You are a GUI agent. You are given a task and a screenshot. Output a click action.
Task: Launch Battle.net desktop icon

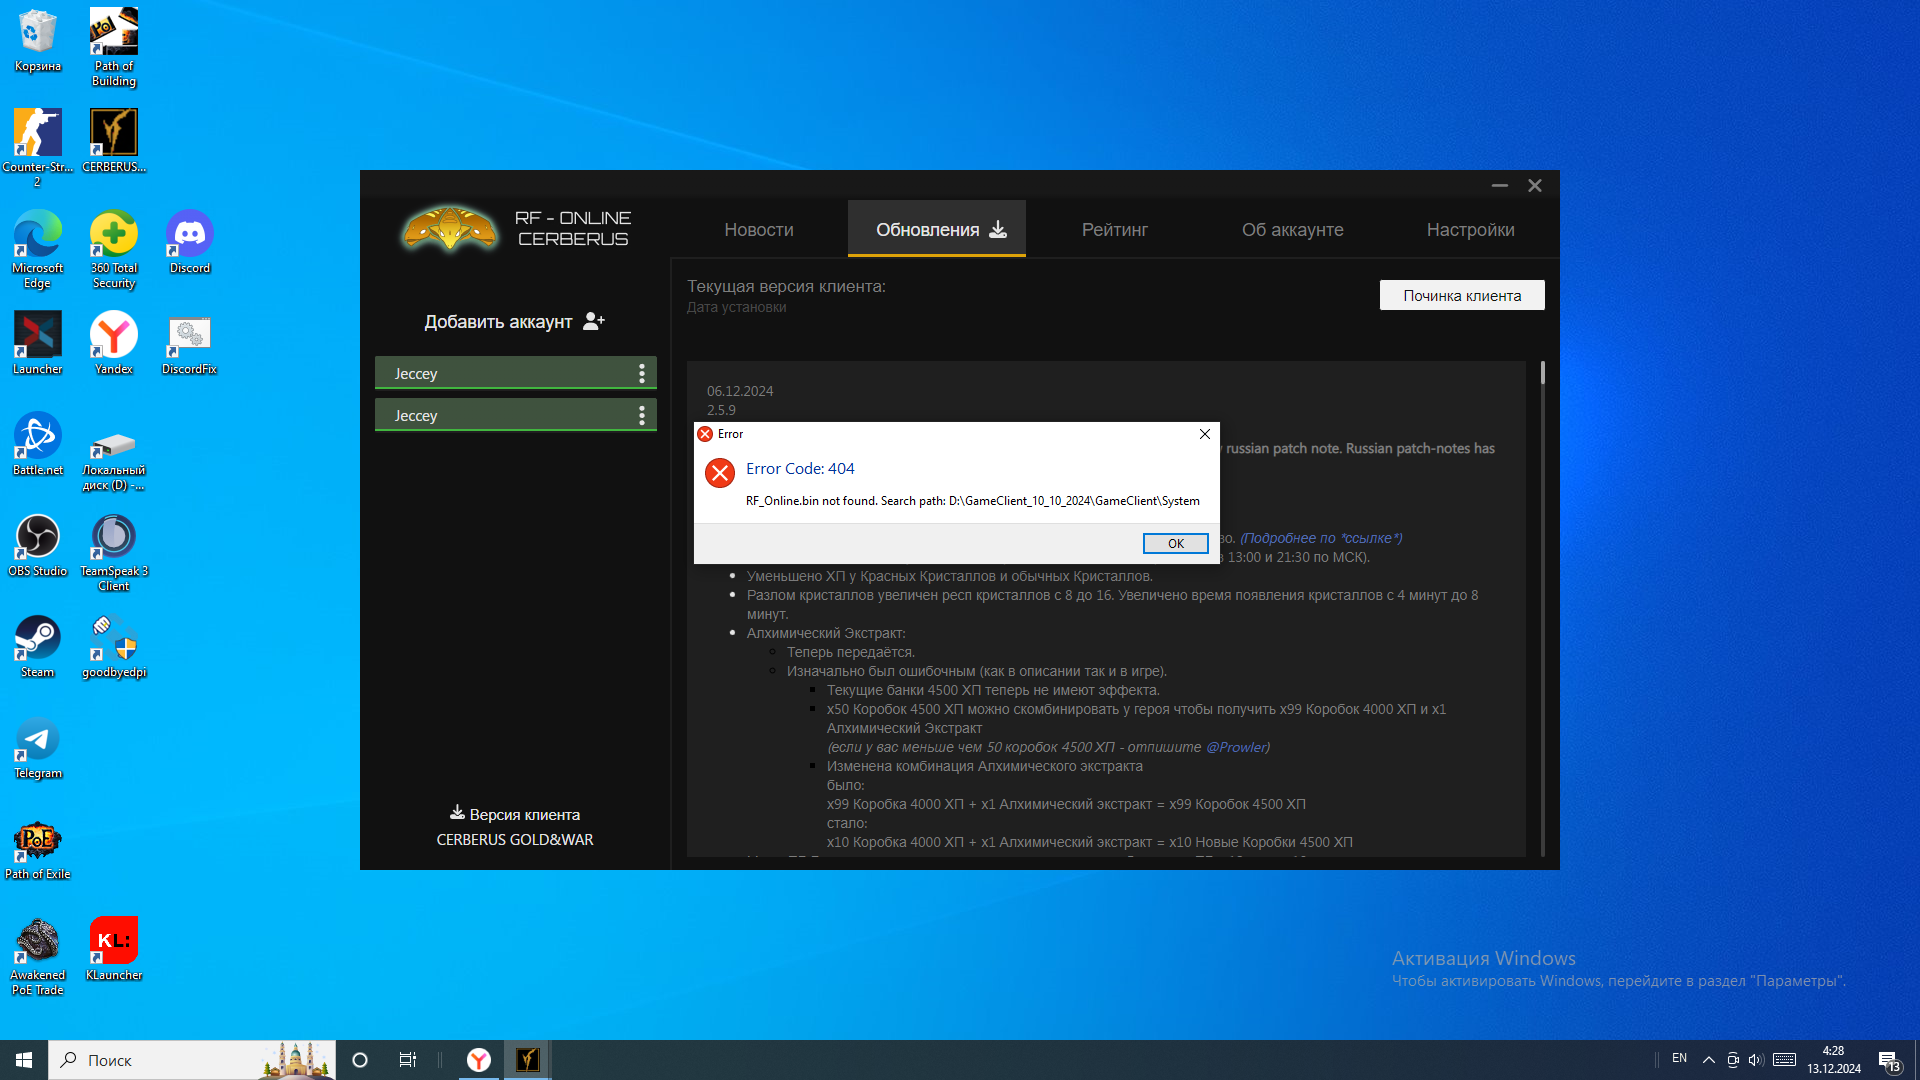point(38,444)
